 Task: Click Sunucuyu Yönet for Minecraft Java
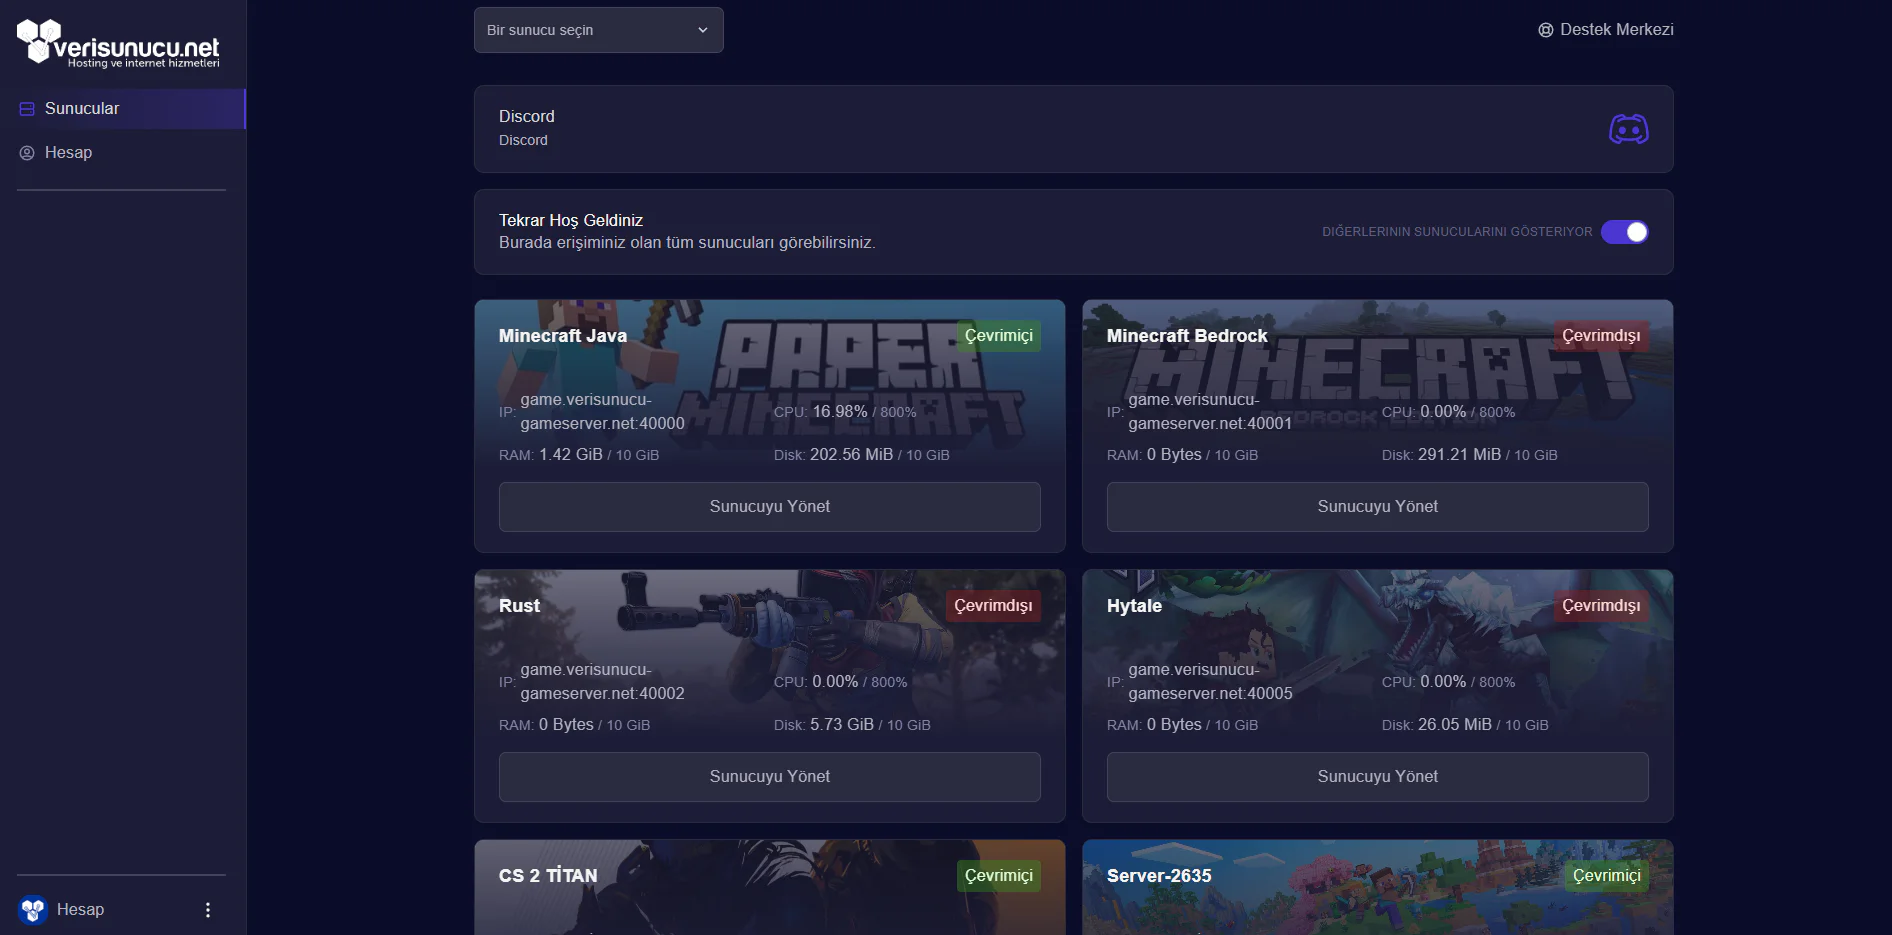pos(770,507)
